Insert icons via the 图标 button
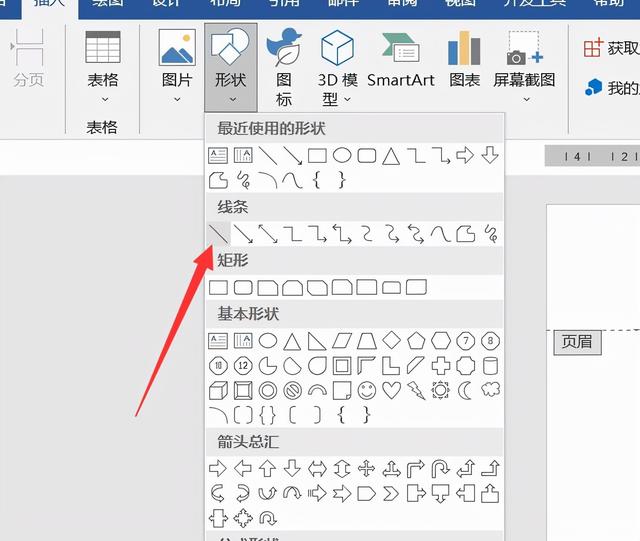Image resolution: width=640 pixels, height=541 pixels. coord(284,67)
